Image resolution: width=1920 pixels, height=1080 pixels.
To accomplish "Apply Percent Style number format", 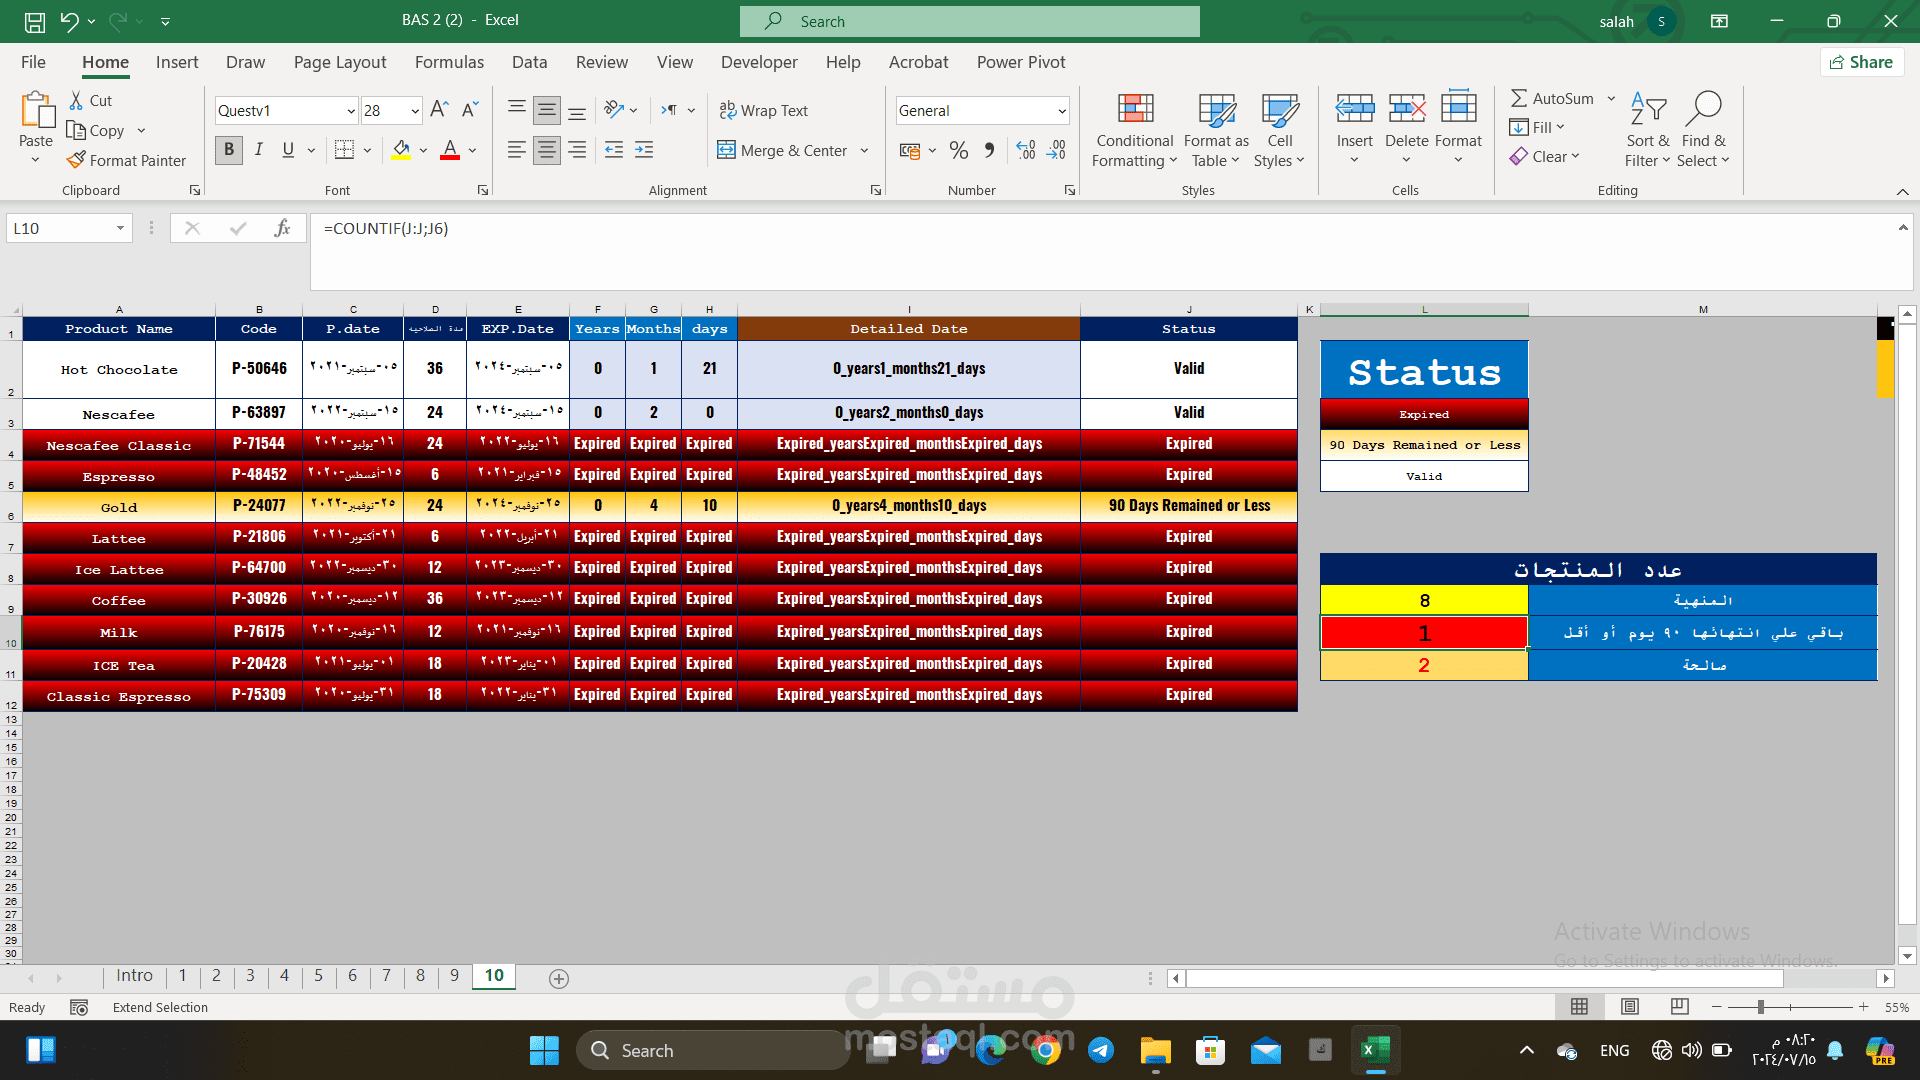I will tap(958, 150).
